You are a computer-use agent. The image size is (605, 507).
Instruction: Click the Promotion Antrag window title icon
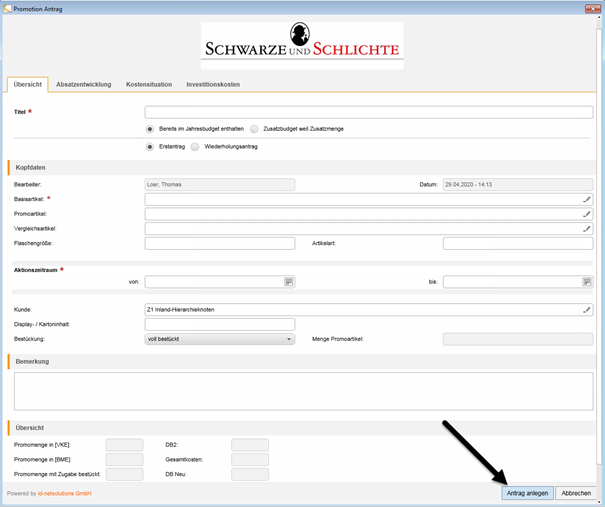click(x=7, y=7)
